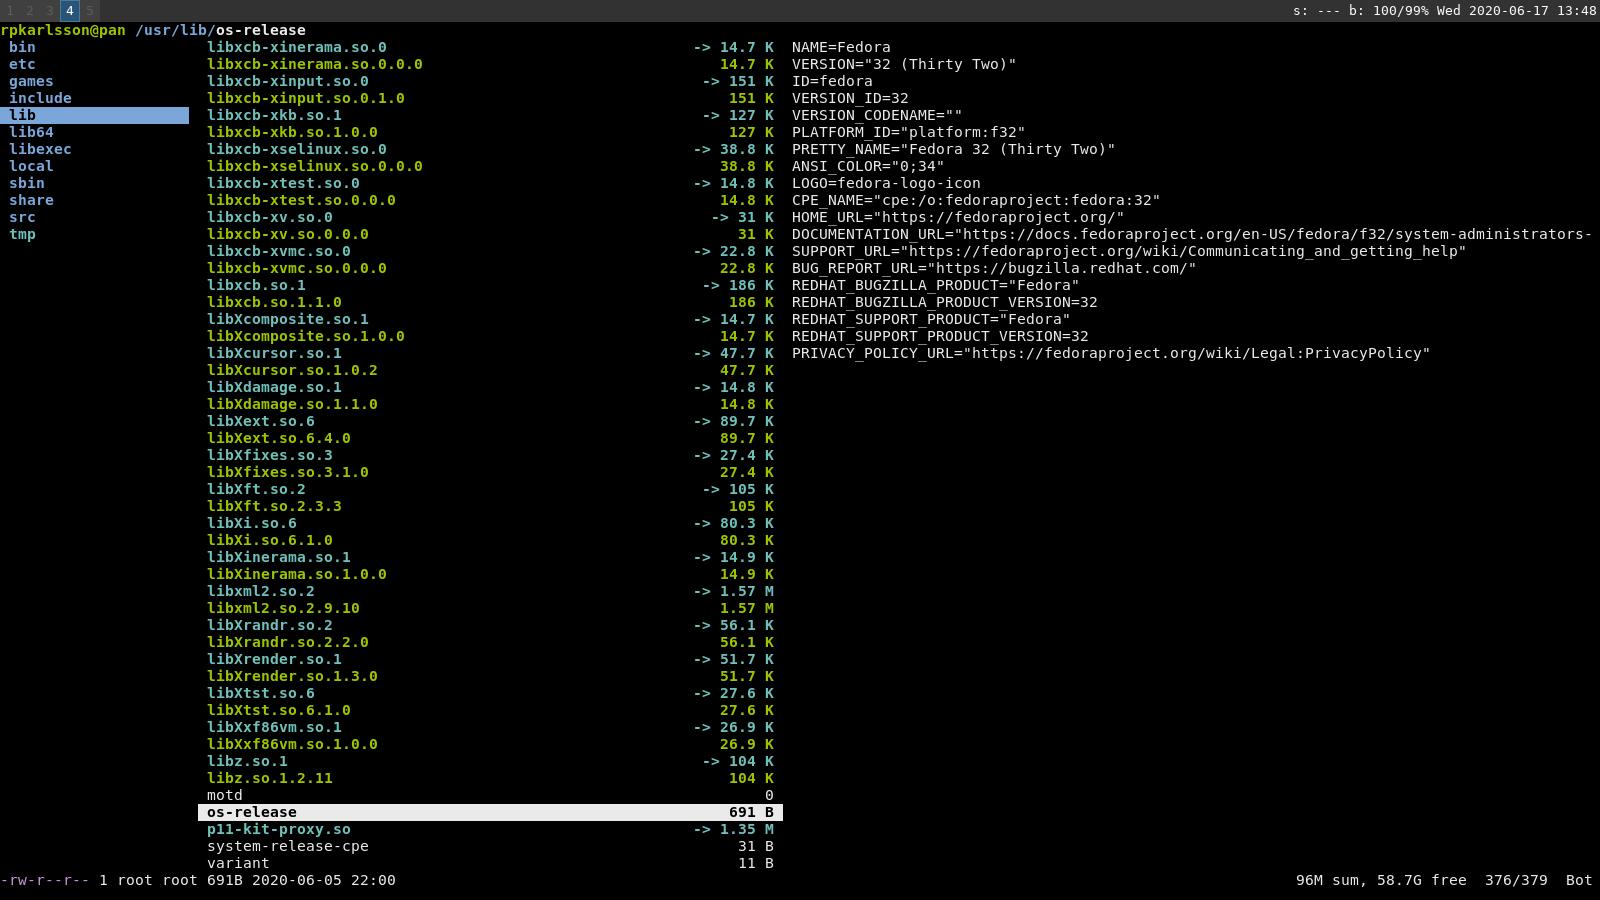1600x900 pixels.
Task: Switch to workspace 3 in the top bar
Action: pyautogui.click(x=50, y=10)
